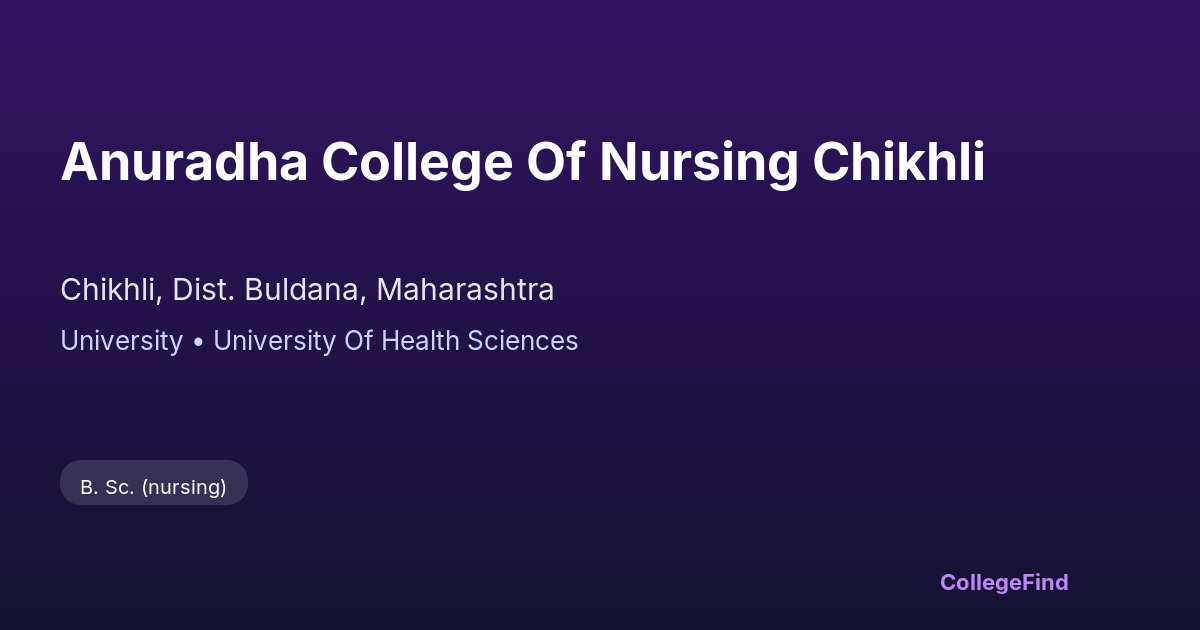Click "Dist. Buldana" in the address line
Screen dimensions: 1200x630
pos(267,290)
